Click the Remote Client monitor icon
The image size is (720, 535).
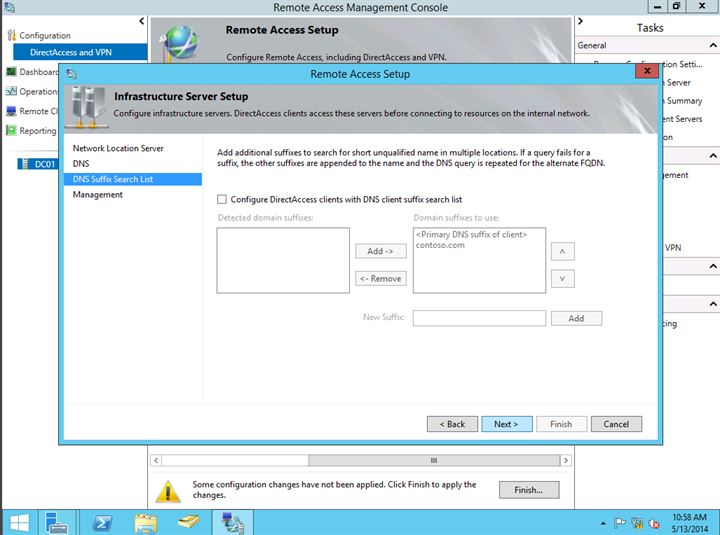coord(11,111)
